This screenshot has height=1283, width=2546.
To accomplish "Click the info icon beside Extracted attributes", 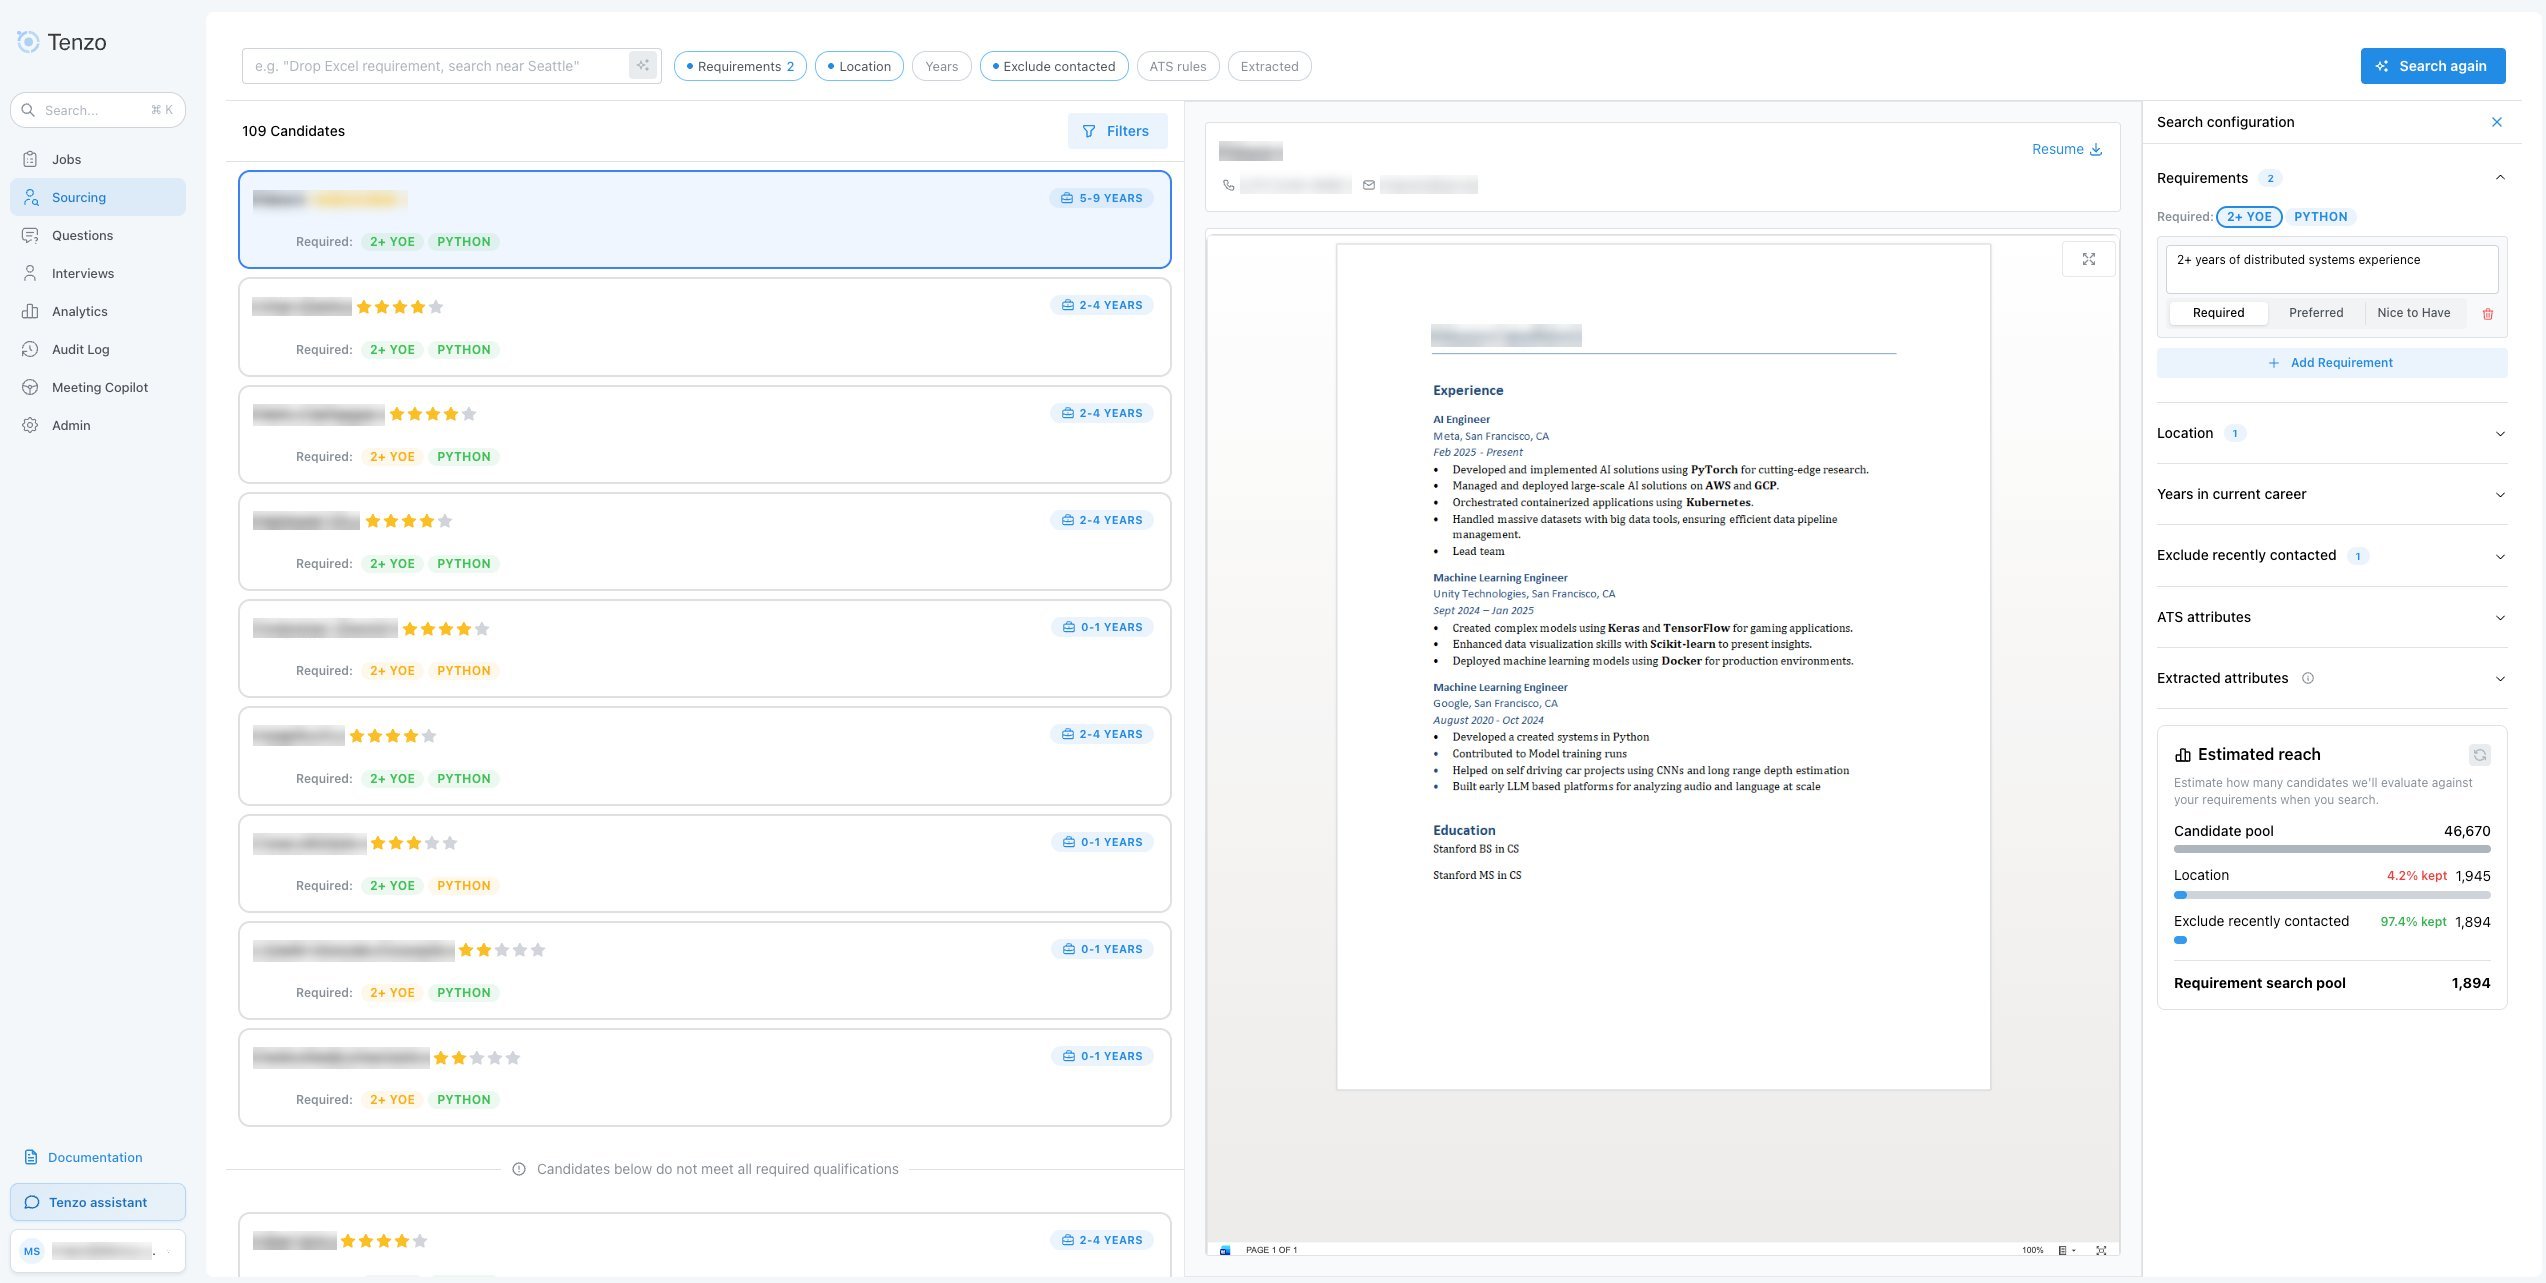I will click(2308, 678).
